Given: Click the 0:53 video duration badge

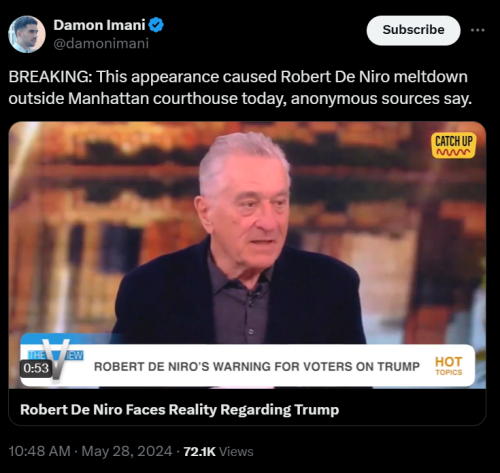Looking at the screenshot, I should point(36,368).
